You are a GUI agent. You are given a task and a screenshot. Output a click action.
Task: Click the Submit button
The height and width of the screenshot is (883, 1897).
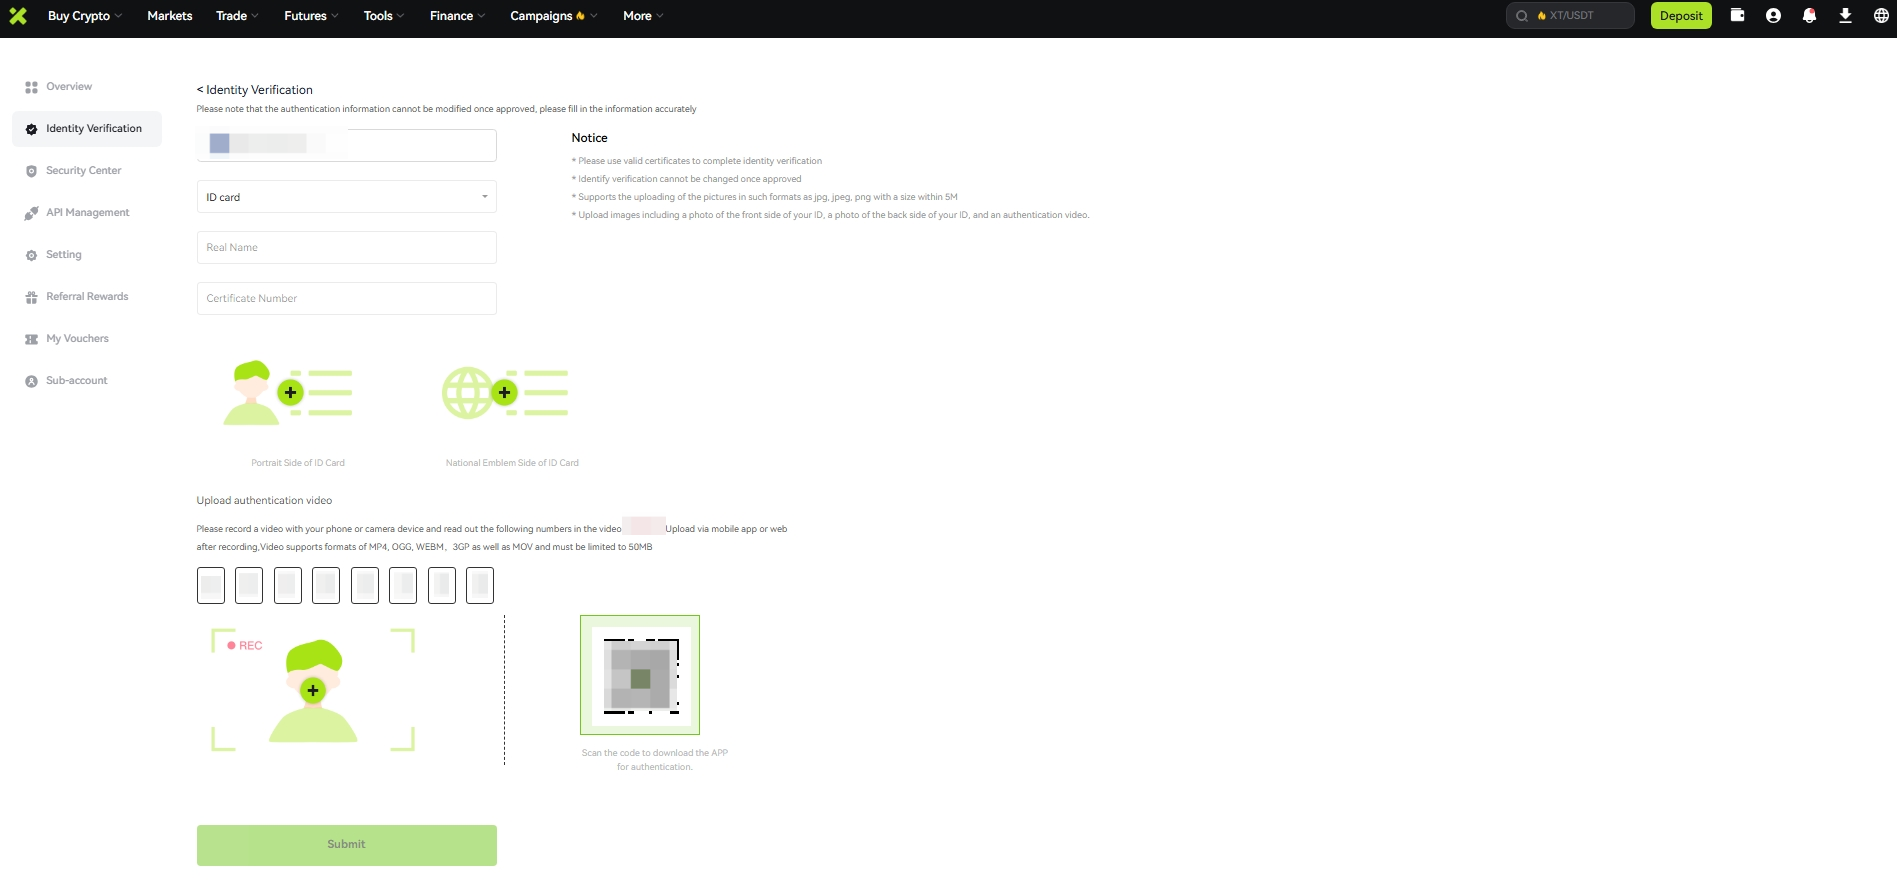click(346, 845)
